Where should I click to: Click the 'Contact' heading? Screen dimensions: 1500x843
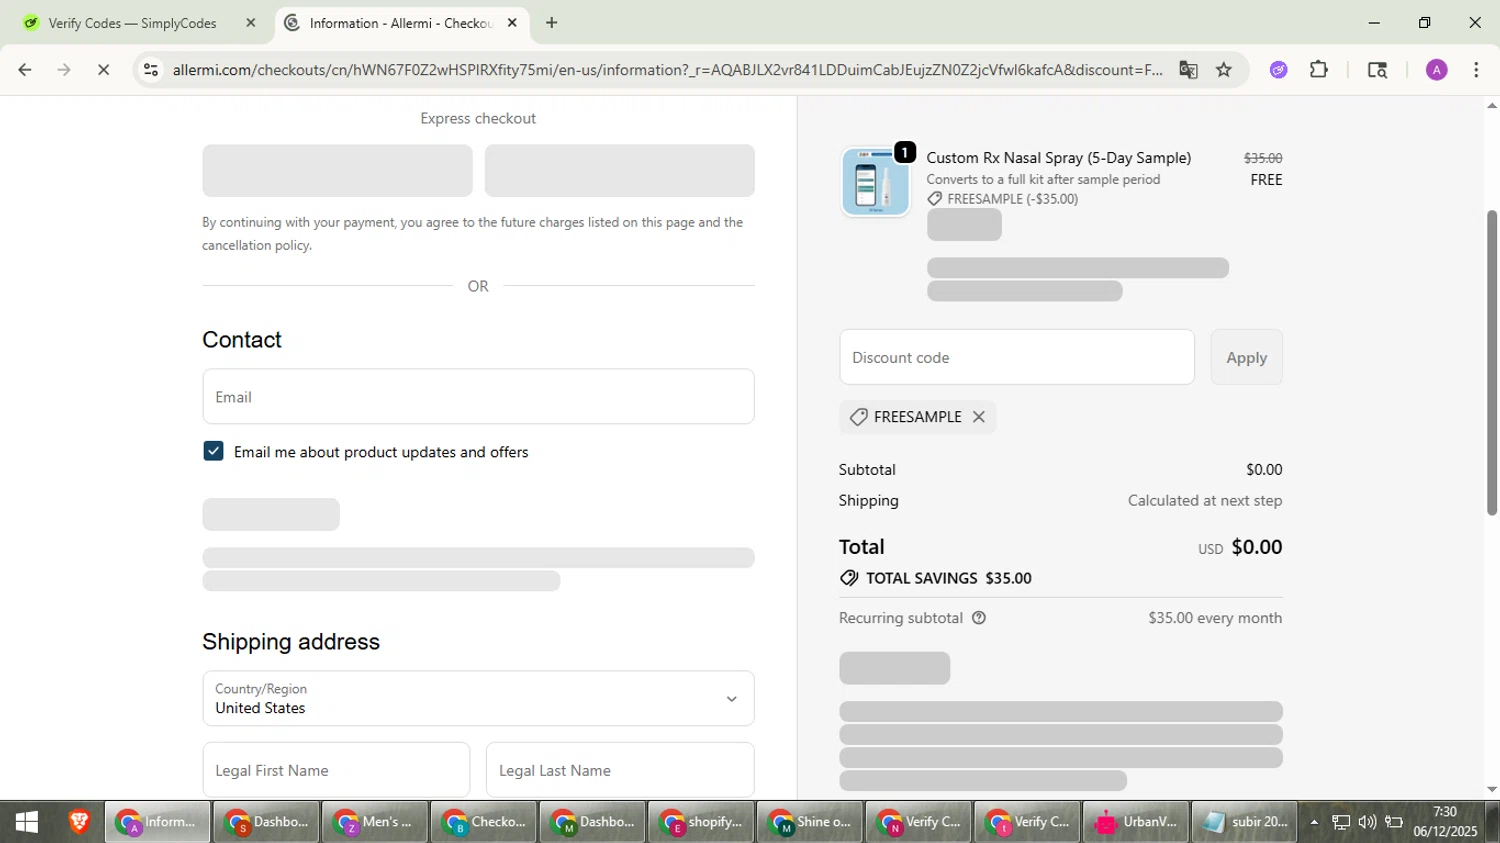tap(242, 340)
